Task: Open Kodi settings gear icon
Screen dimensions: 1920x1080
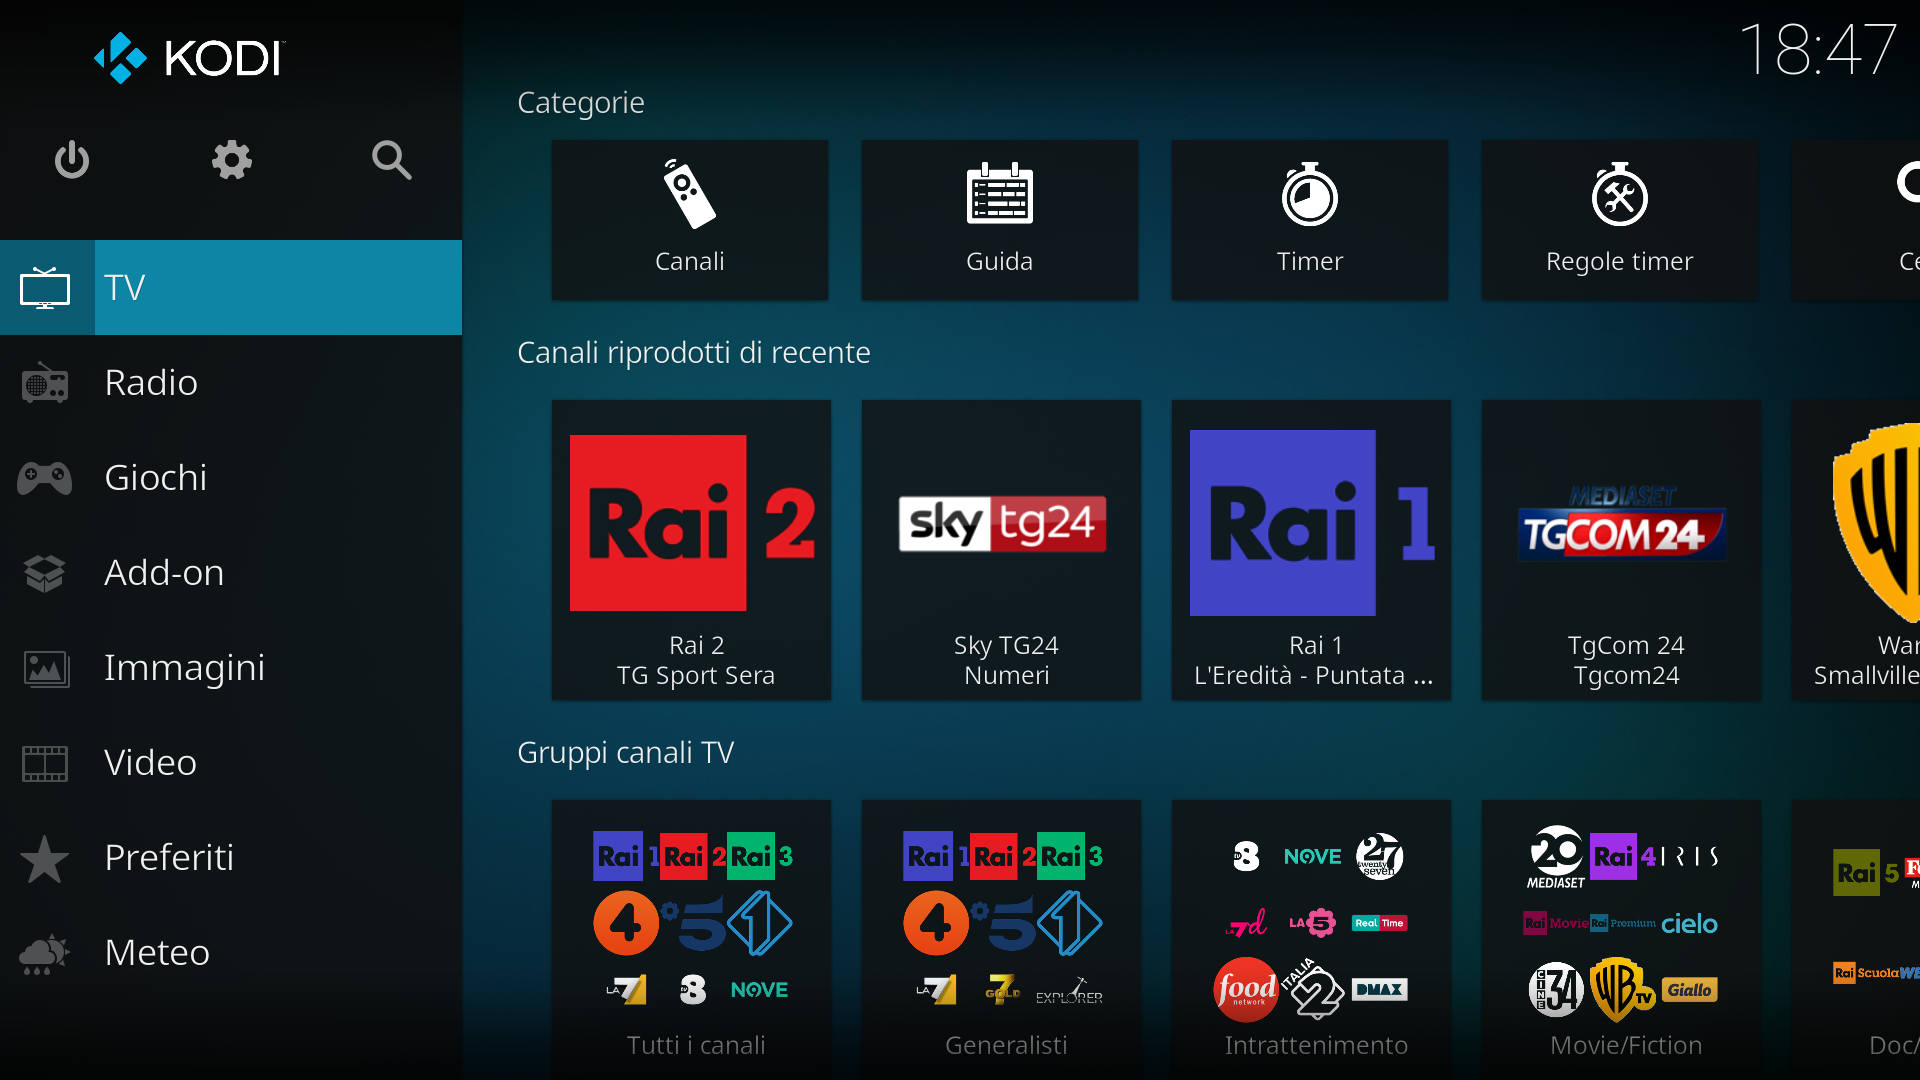Action: tap(231, 160)
